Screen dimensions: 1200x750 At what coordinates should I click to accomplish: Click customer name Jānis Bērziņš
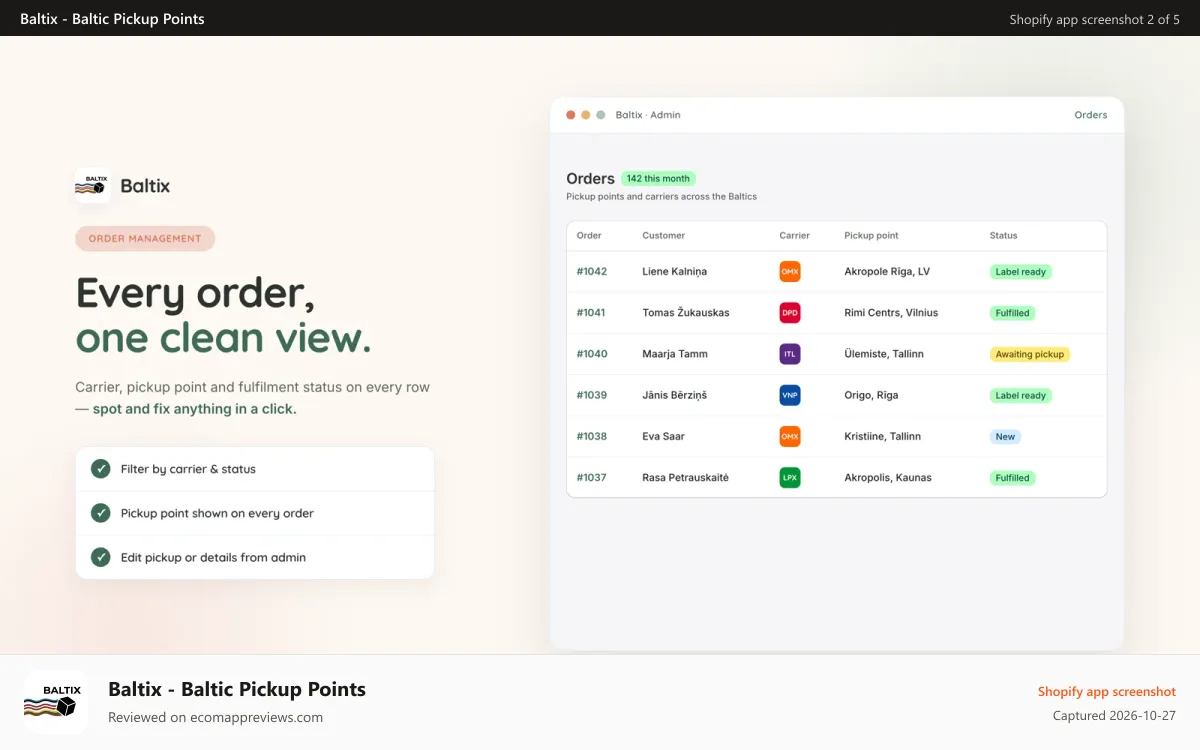pyautogui.click(x=675, y=395)
